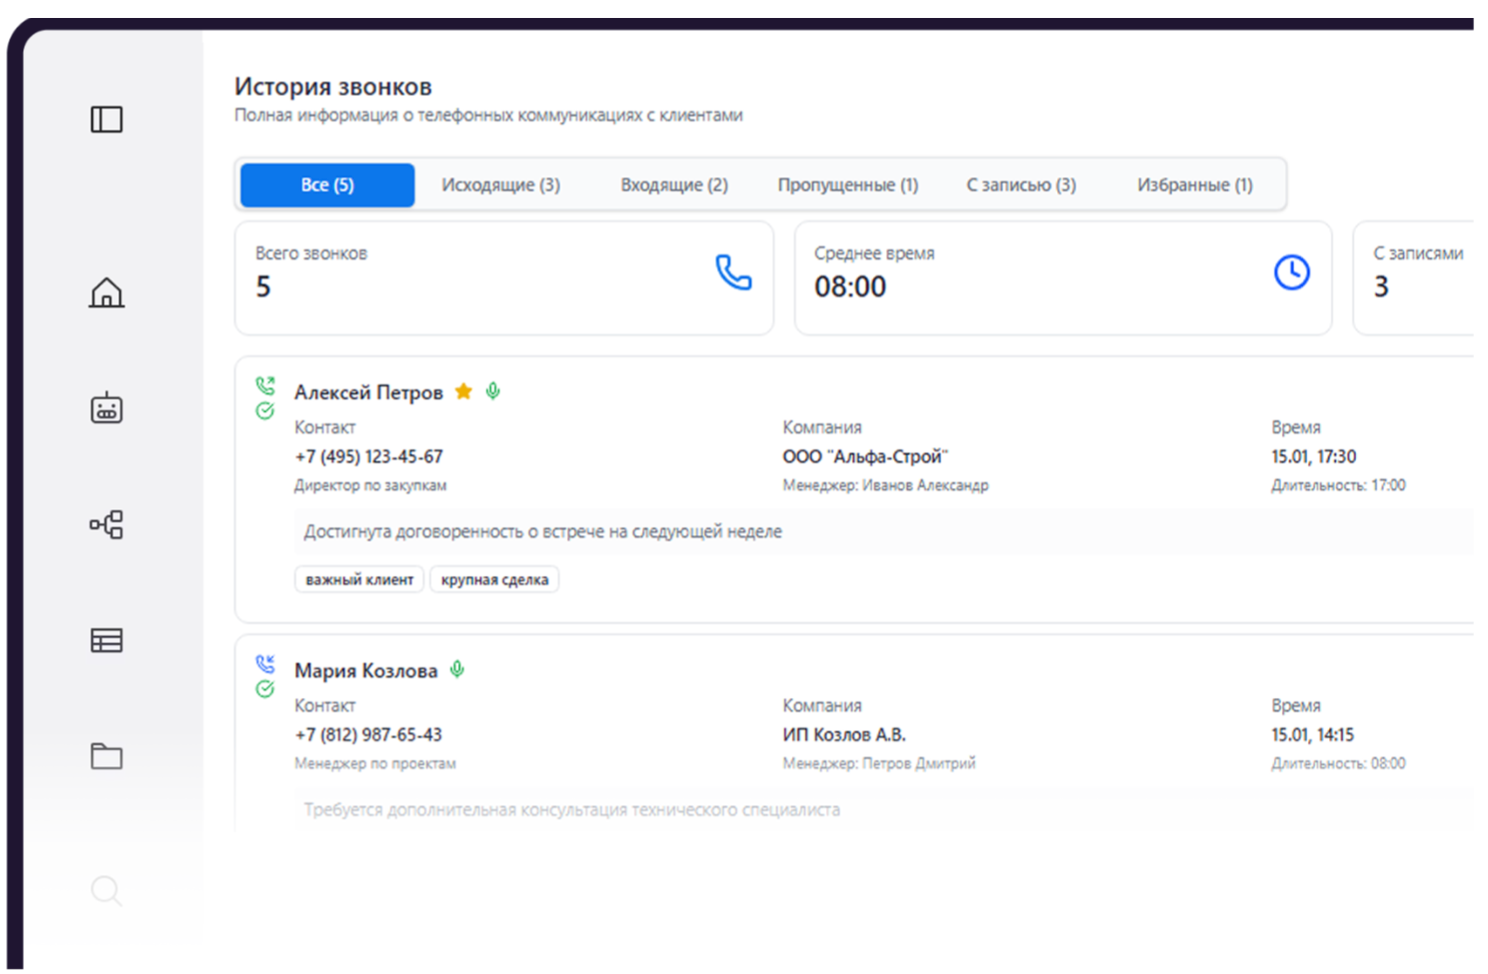Click the incoming call icon for Мария Козлова
1488x974 pixels.
click(x=265, y=662)
